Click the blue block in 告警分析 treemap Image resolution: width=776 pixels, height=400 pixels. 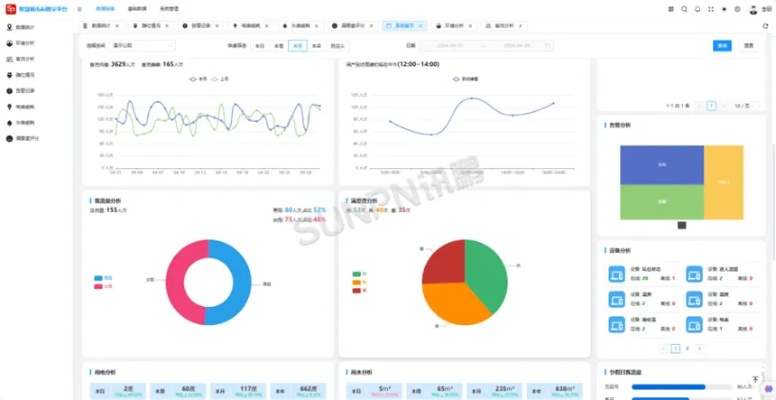click(661, 163)
